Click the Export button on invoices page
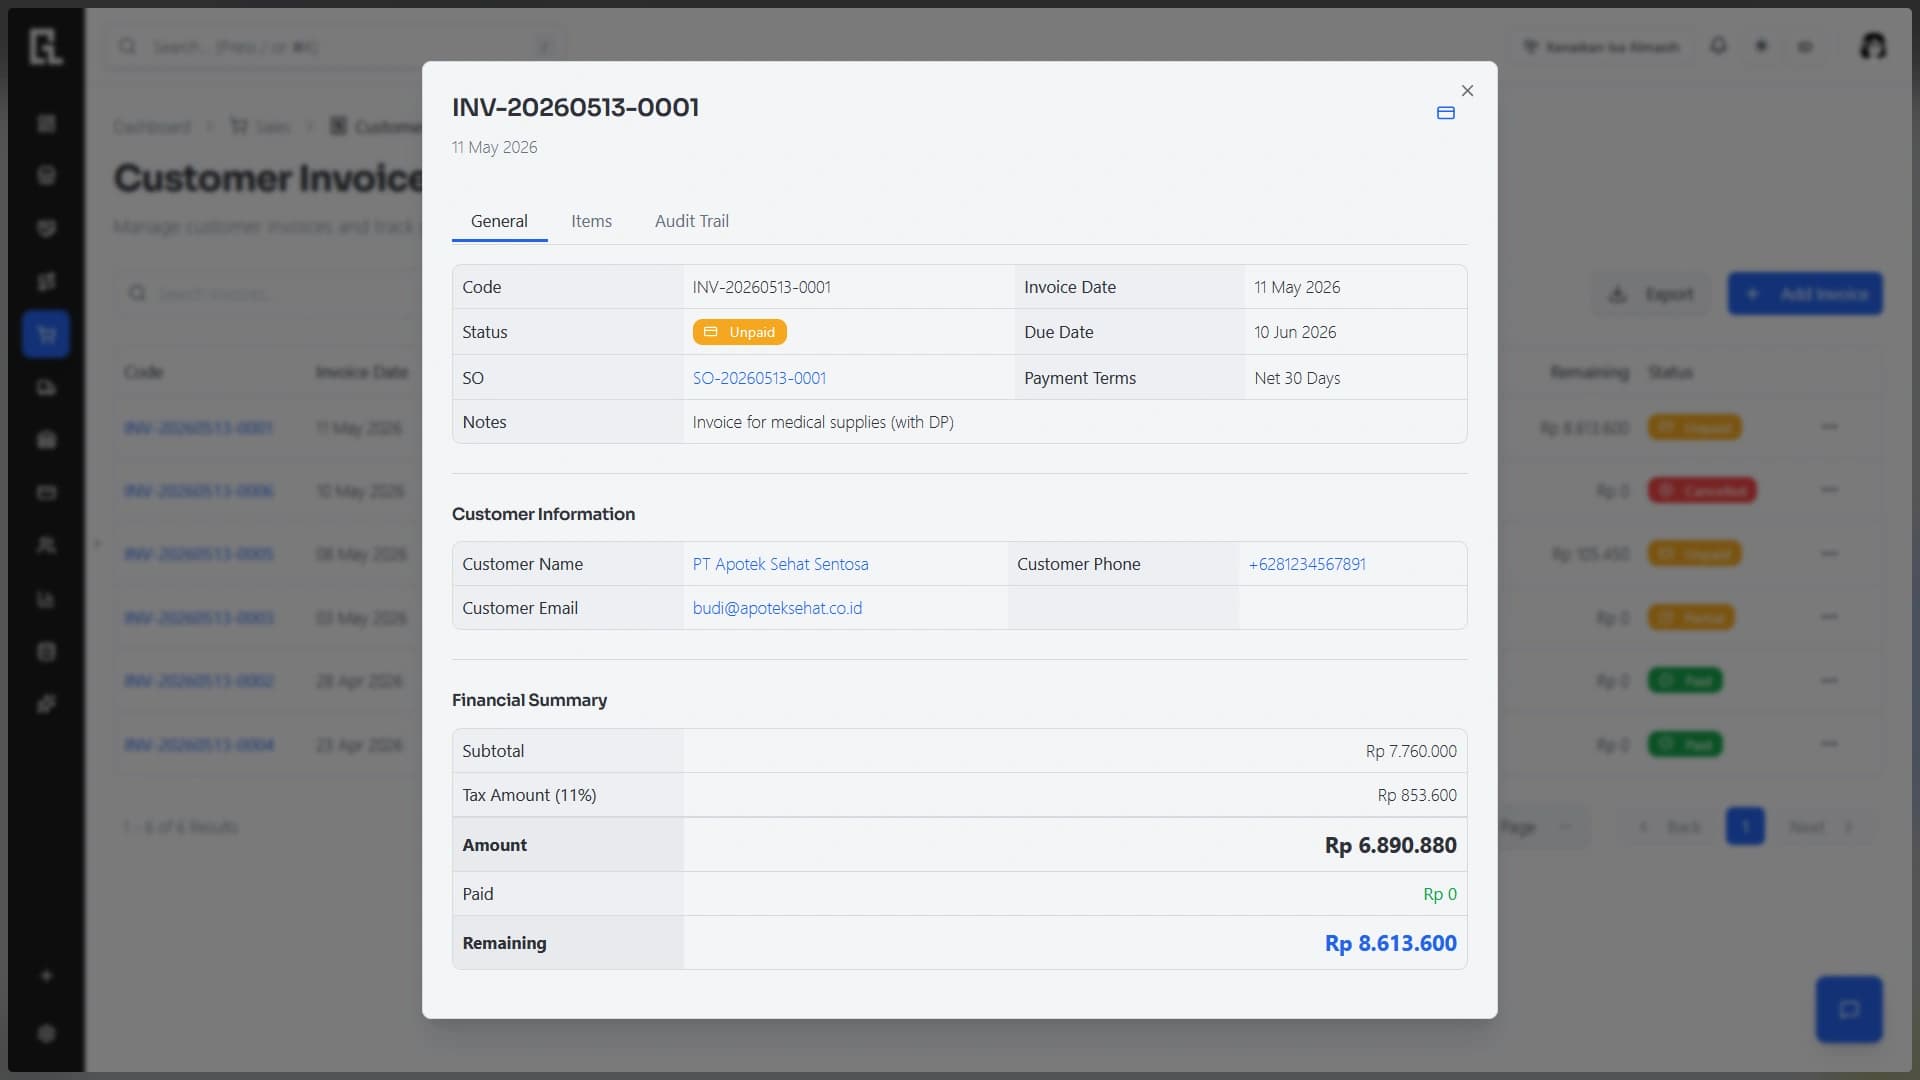Viewport: 1920px width, 1080px height. (1651, 294)
